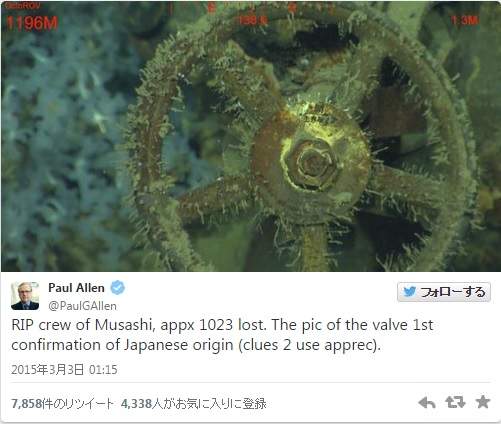Open the Musashi valve wheel photo
The width and height of the screenshot is (501, 424).
pyautogui.click(x=250, y=136)
